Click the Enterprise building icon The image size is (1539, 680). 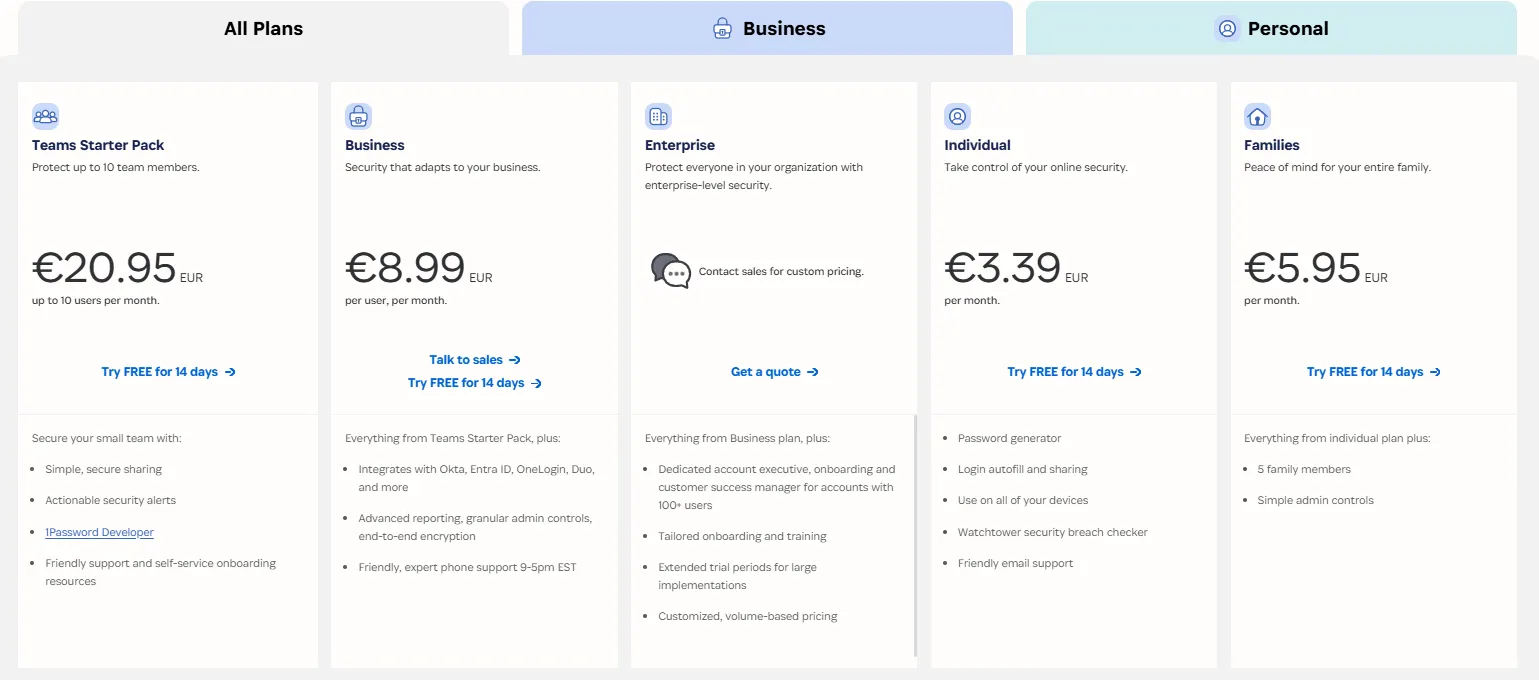pyautogui.click(x=658, y=116)
